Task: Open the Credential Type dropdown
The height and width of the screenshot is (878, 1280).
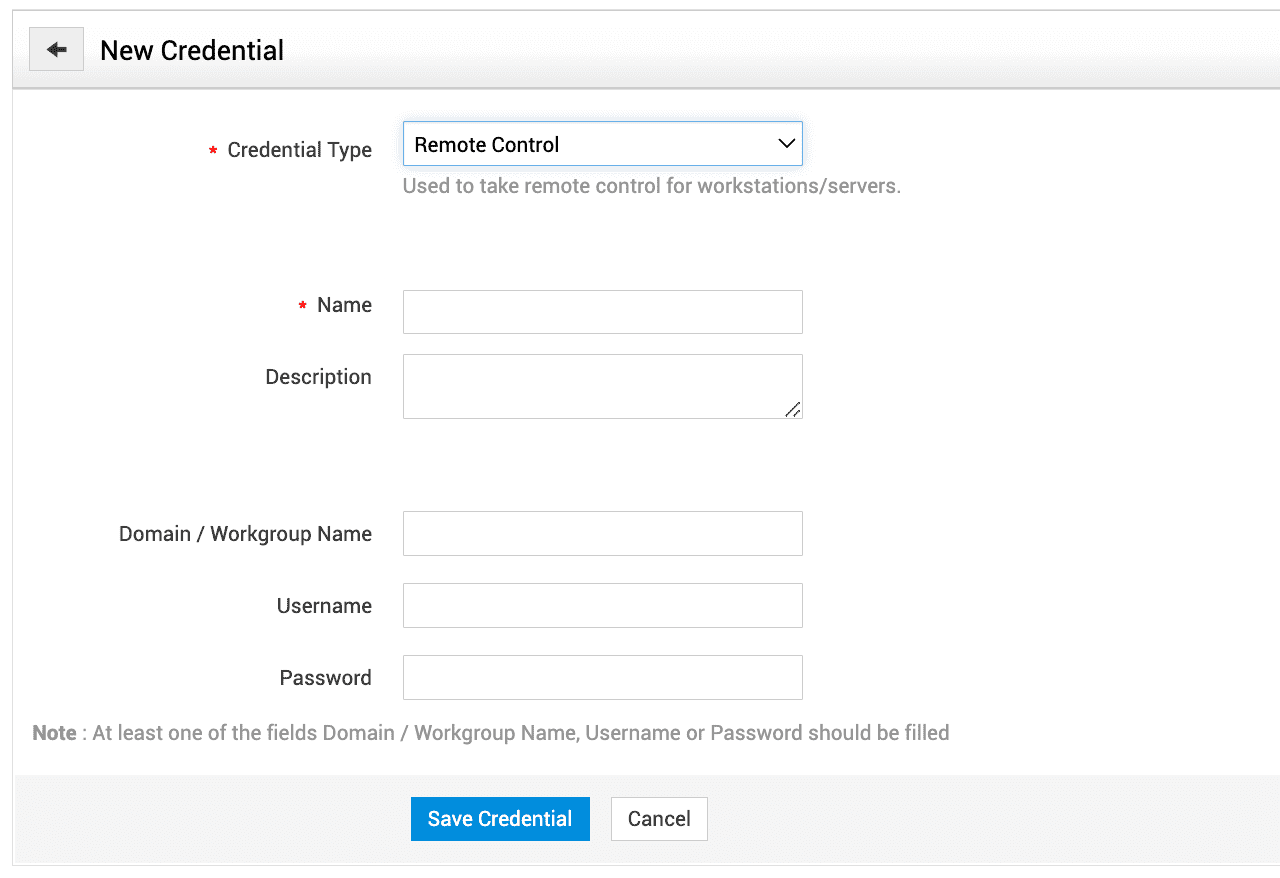Action: coord(601,144)
